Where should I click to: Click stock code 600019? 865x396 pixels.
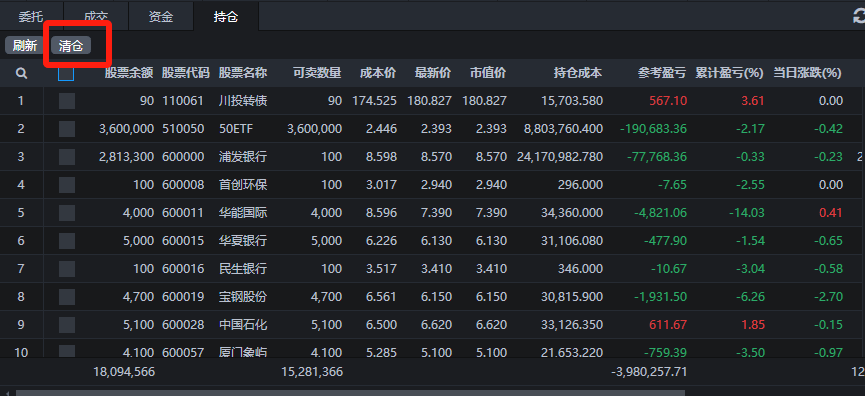[x=183, y=297]
